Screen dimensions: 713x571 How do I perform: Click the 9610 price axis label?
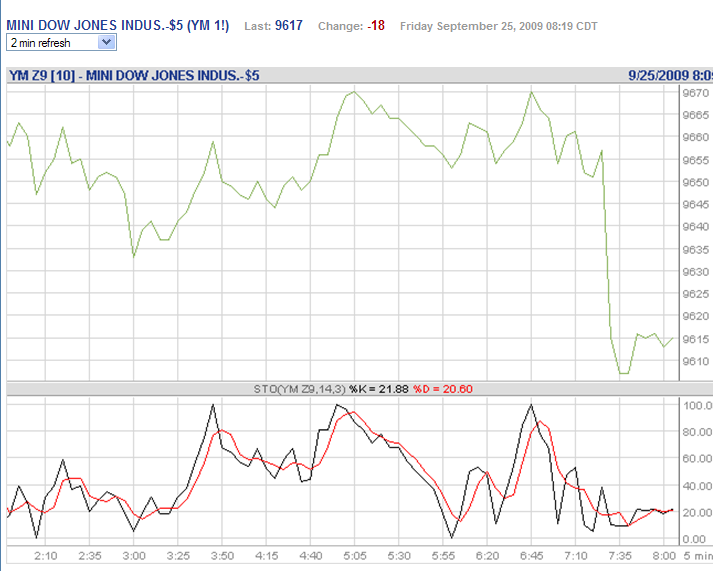pyautogui.click(x=696, y=361)
